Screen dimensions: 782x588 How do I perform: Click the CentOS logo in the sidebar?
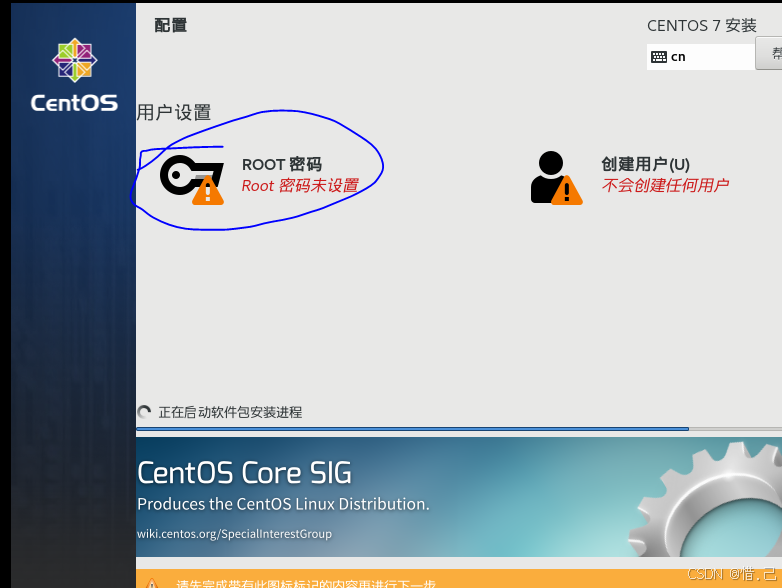click(x=75, y=60)
